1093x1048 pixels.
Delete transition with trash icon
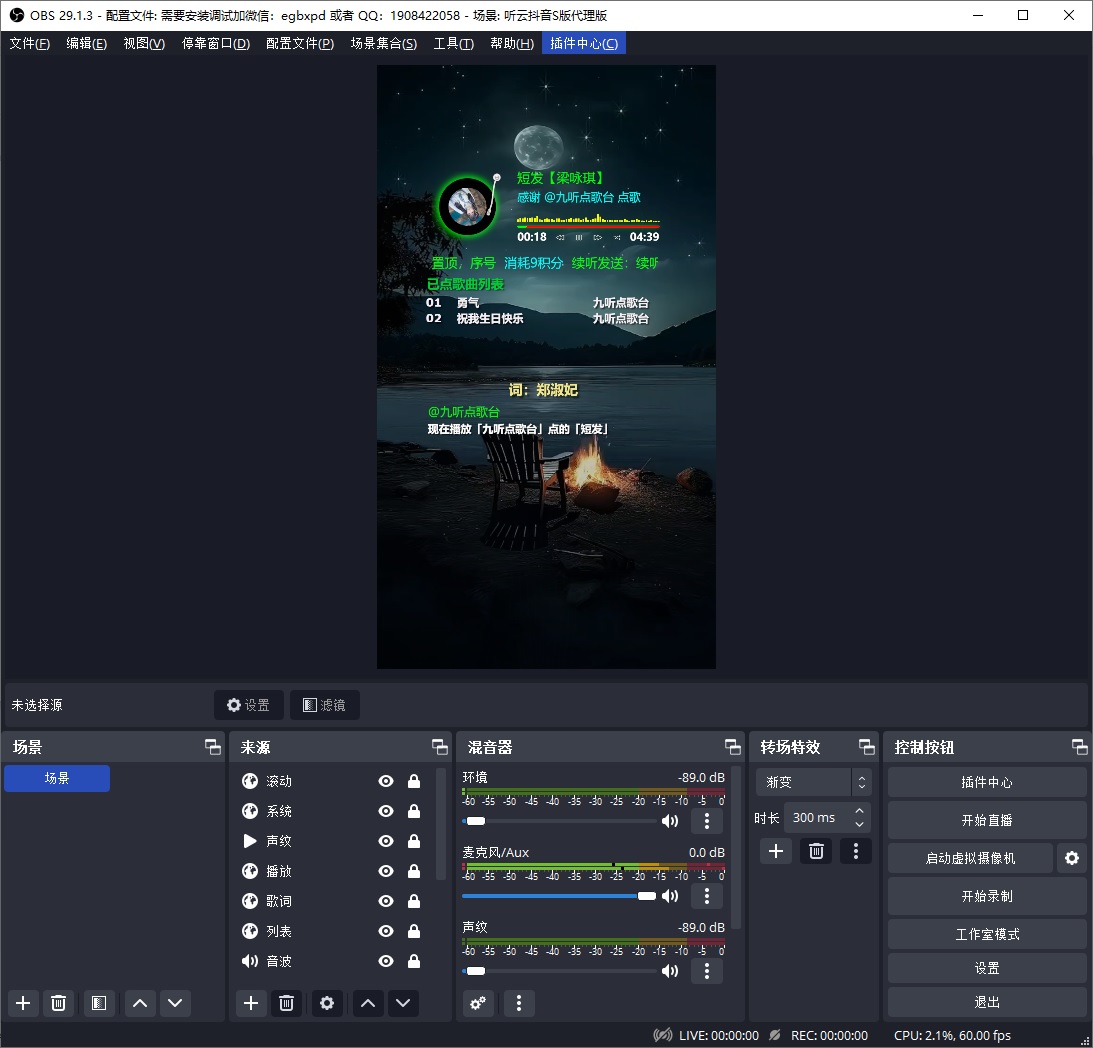pos(816,851)
